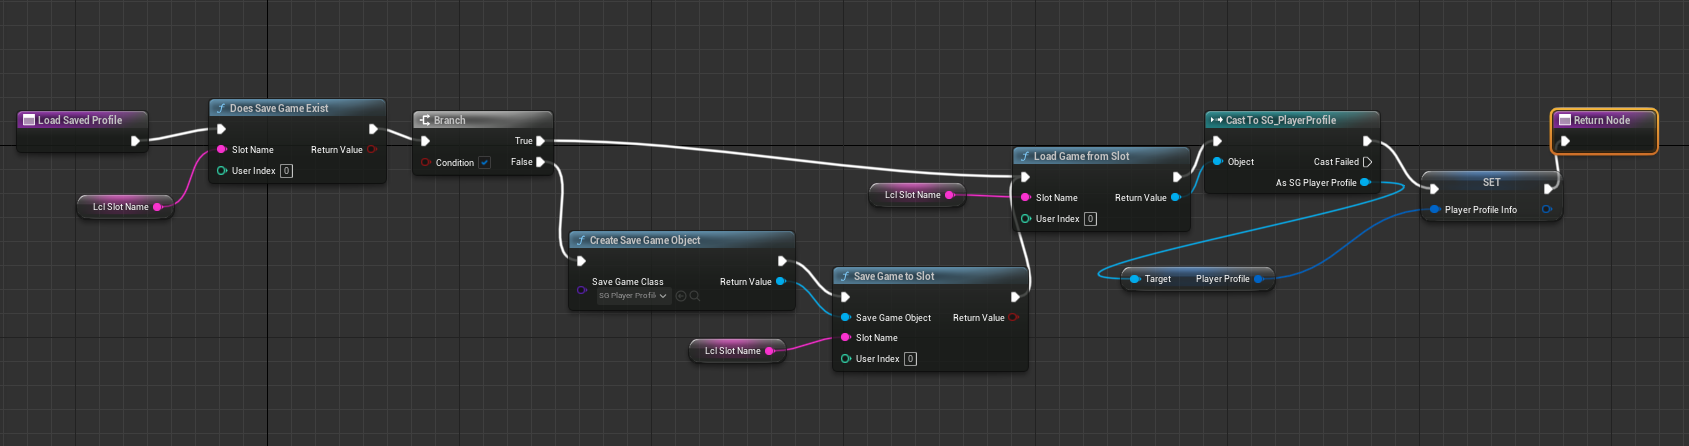Click the Load Saved Profile exec output pin

pos(135,141)
